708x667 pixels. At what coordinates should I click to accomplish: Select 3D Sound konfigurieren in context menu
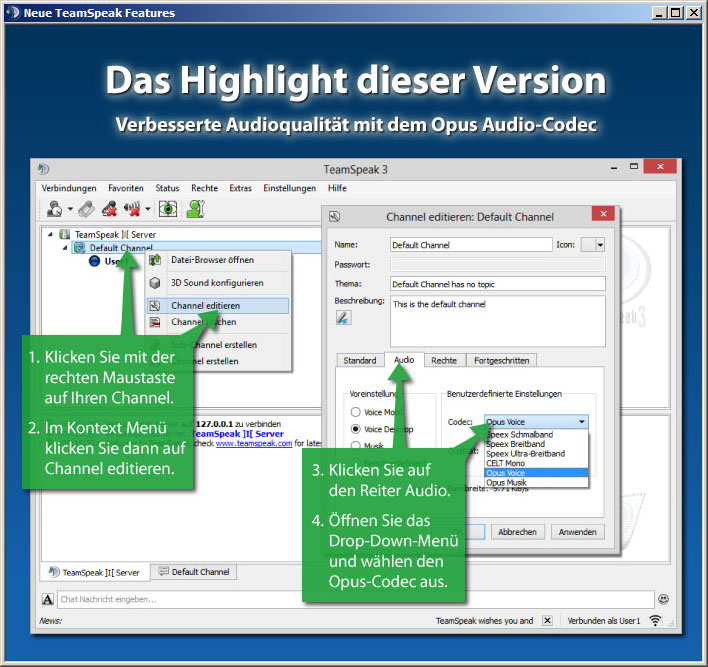(218, 283)
